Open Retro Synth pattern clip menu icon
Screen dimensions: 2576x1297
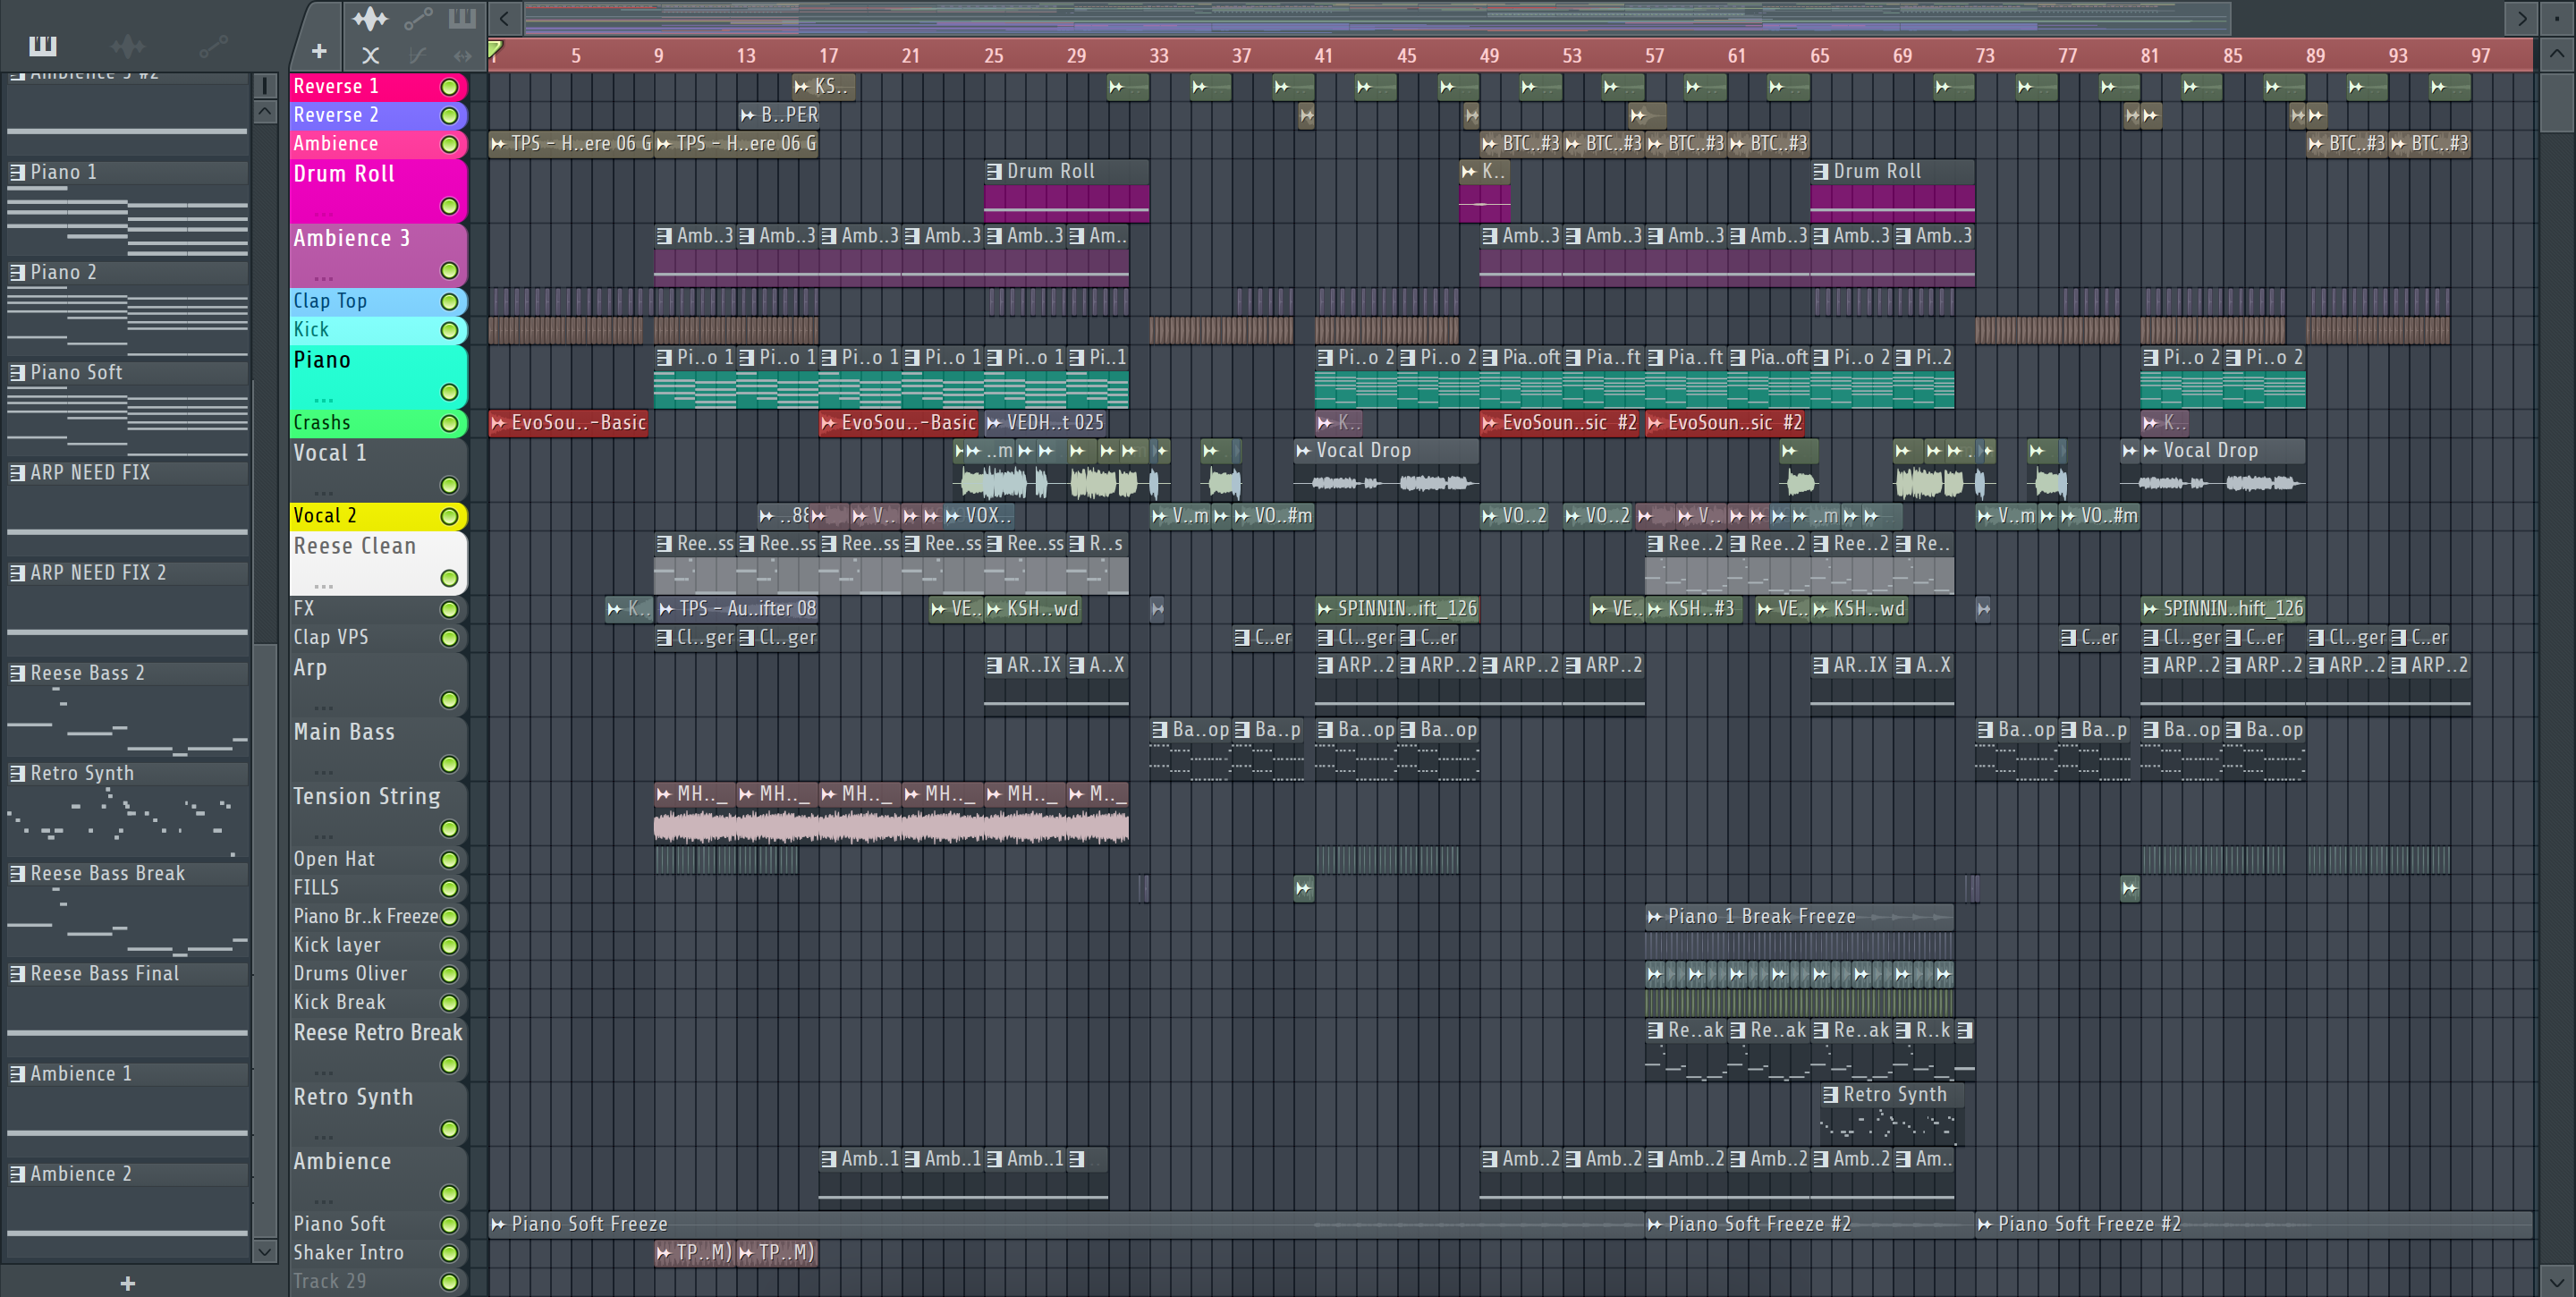(1830, 1095)
